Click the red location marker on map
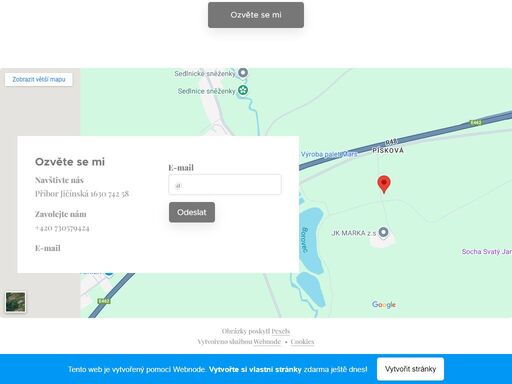The width and height of the screenshot is (512, 384). 384,184
